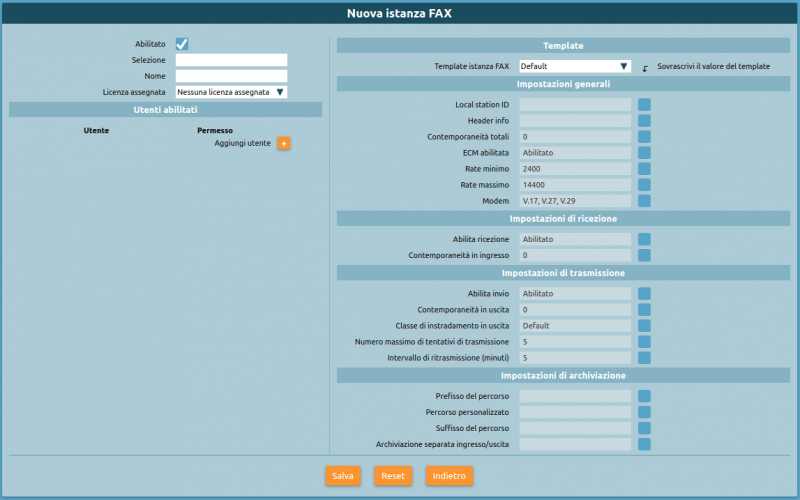Toggle override box for Modem
Image resolution: width=800 pixels, height=500 pixels.
(645, 201)
